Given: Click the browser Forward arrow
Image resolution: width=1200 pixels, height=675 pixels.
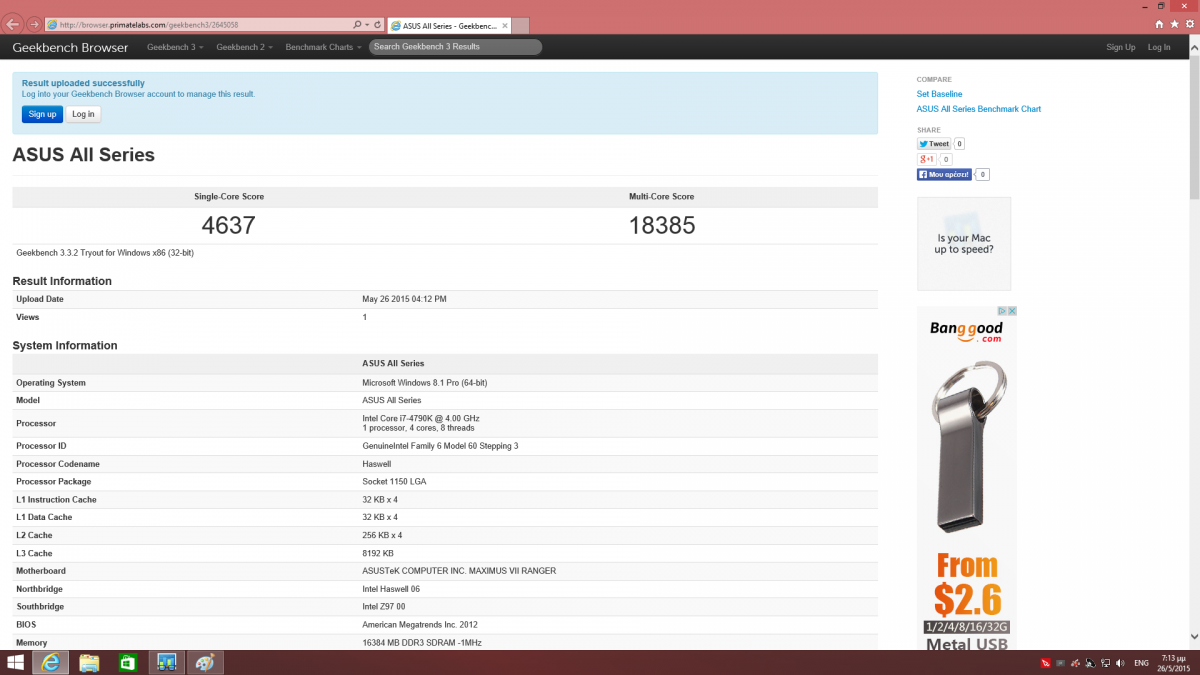Looking at the screenshot, I should (x=34, y=24).
